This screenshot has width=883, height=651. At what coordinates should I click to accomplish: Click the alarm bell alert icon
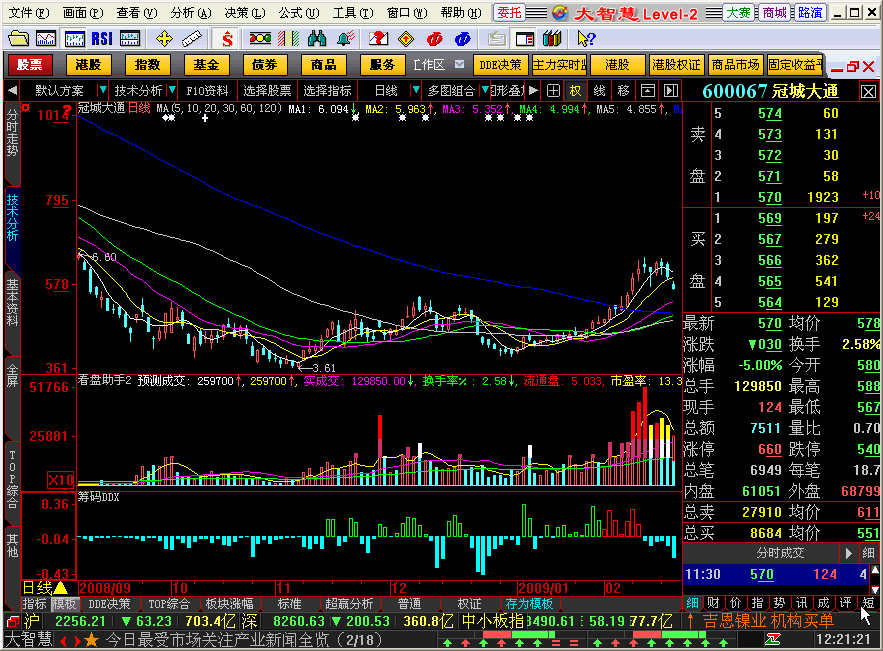(x=345, y=38)
